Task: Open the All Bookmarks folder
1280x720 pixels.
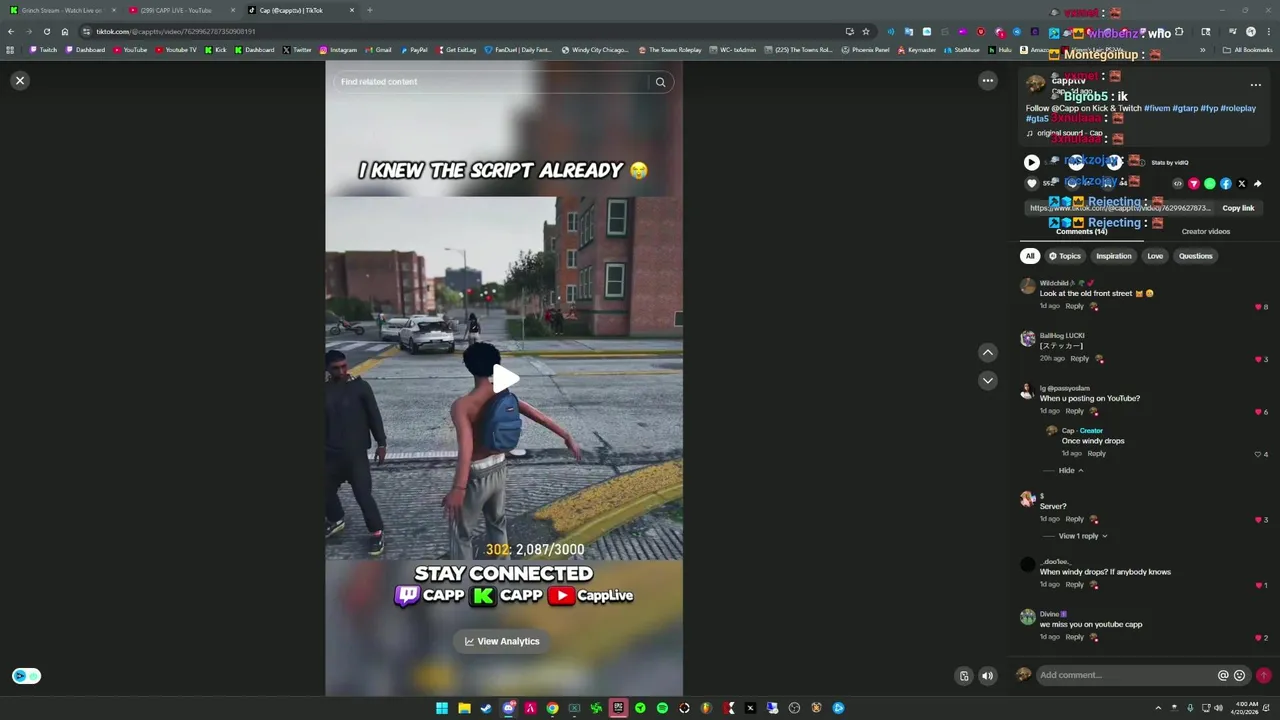Action: pos(1247,50)
